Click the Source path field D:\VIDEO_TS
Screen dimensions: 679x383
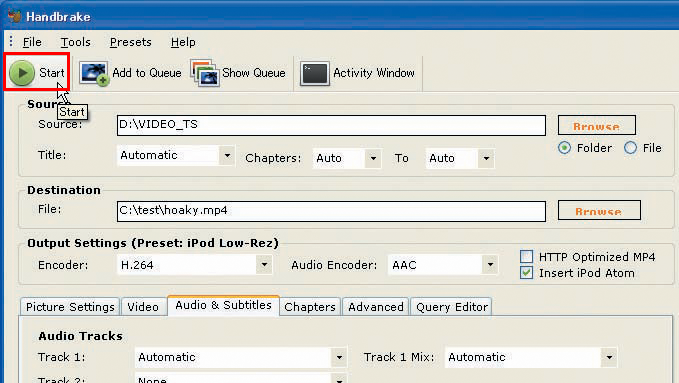331,125
